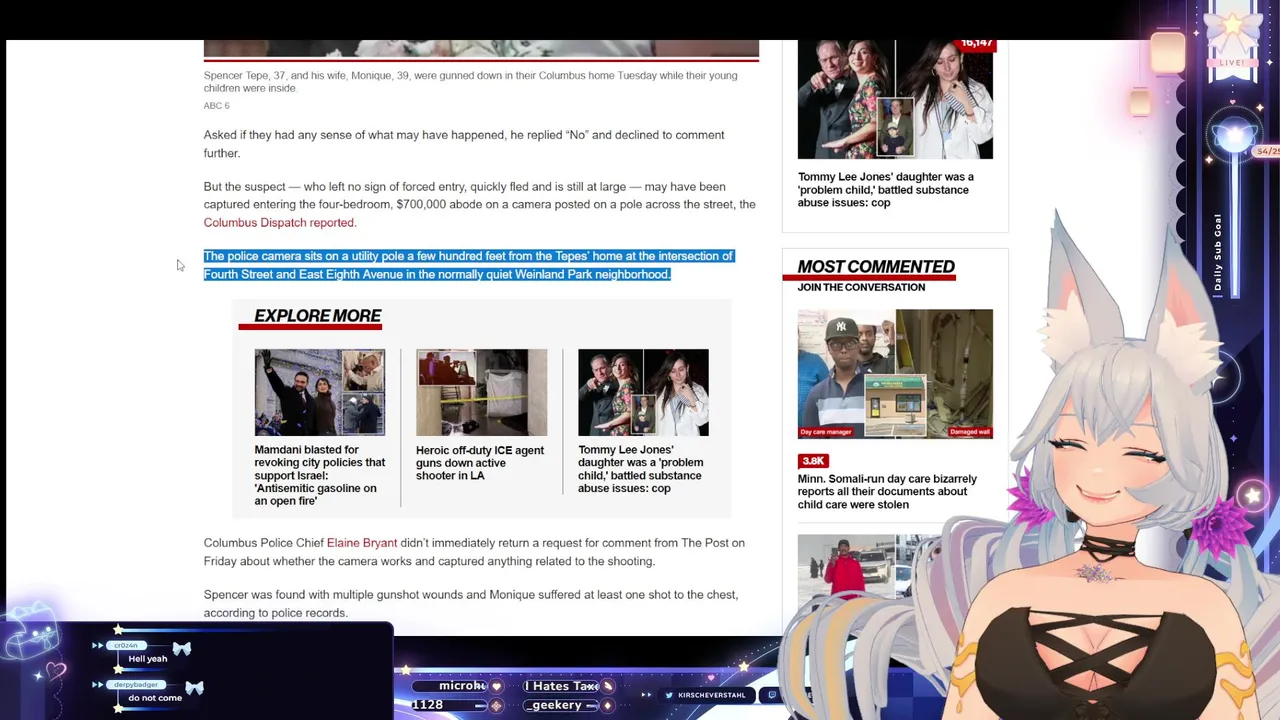1280x720 pixels.
Task: Click derpybadger chat username
Action: (135, 685)
